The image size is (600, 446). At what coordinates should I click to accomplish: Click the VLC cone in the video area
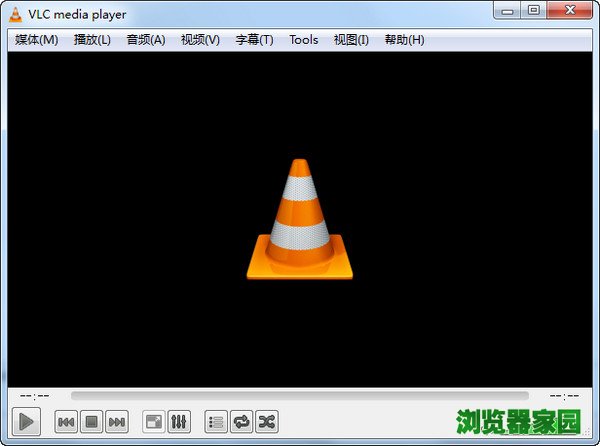pos(299,220)
